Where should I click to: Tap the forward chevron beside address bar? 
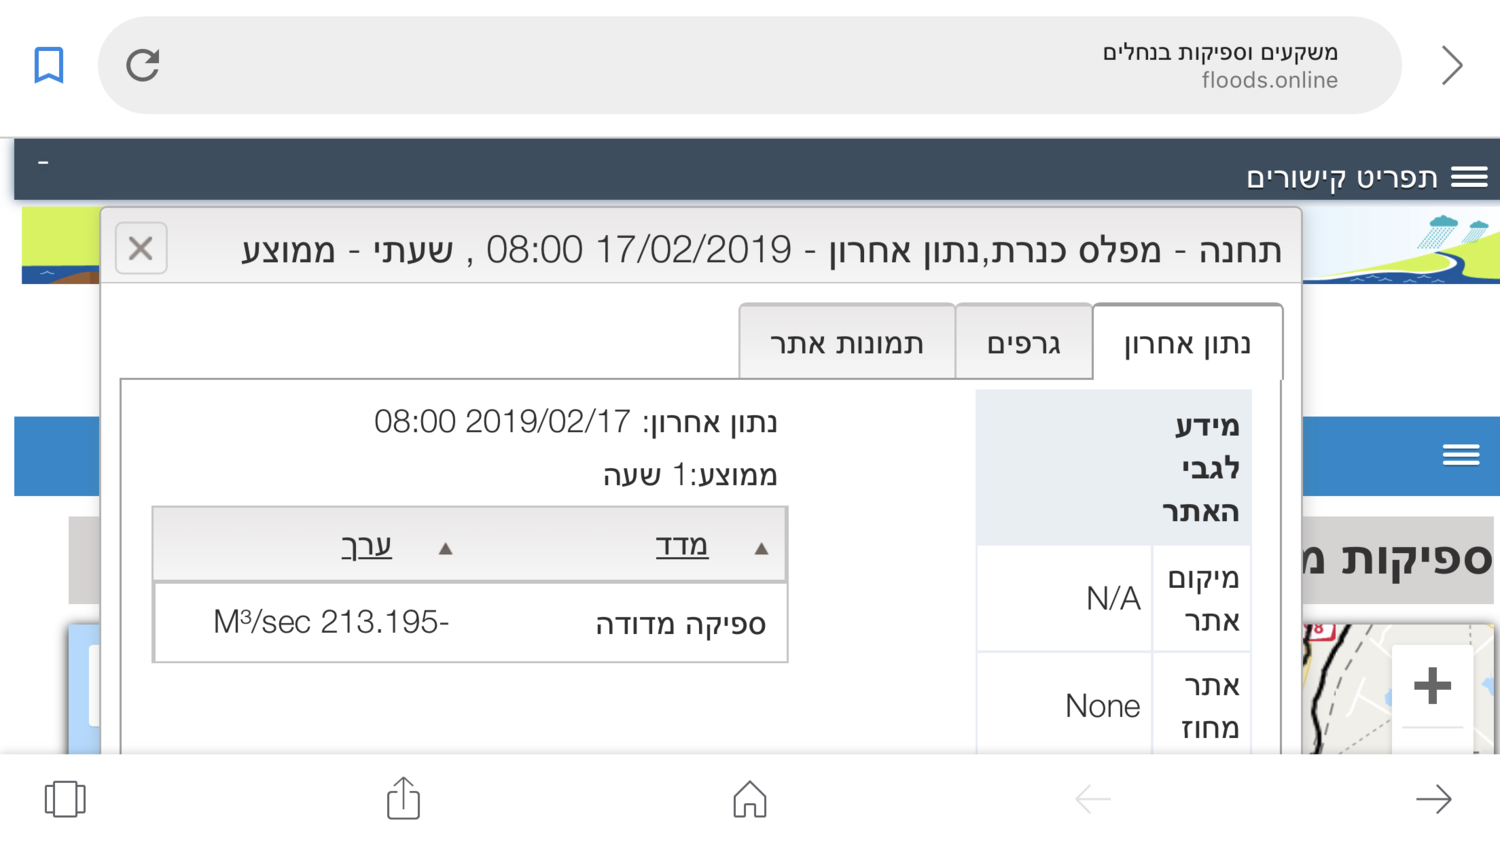click(1452, 65)
